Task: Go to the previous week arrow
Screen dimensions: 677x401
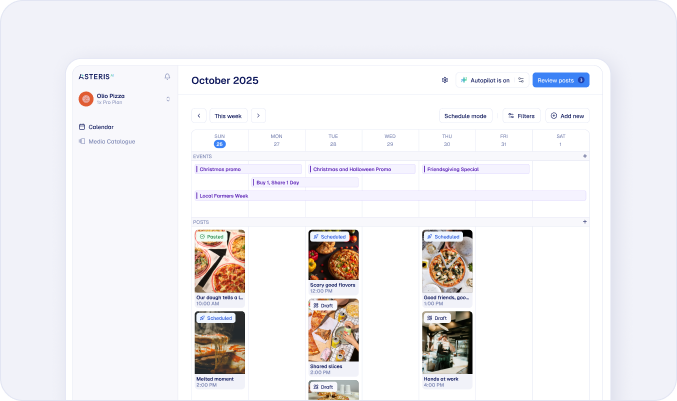Action: (x=198, y=116)
